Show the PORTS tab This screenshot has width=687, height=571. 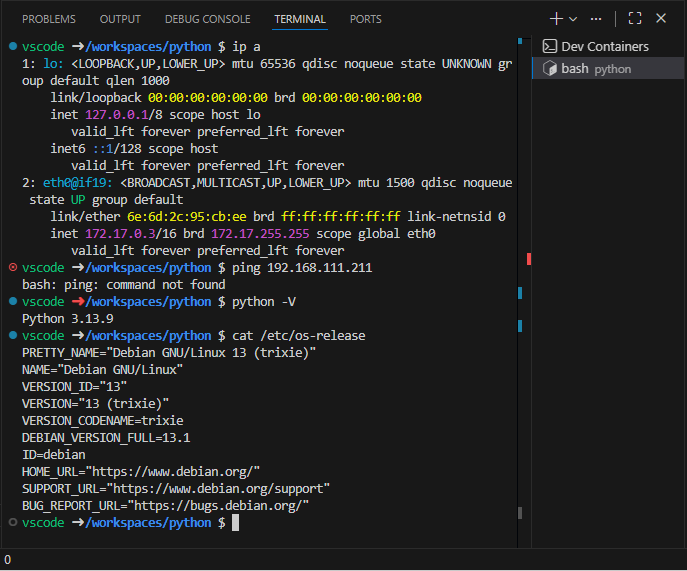[x=365, y=19]
